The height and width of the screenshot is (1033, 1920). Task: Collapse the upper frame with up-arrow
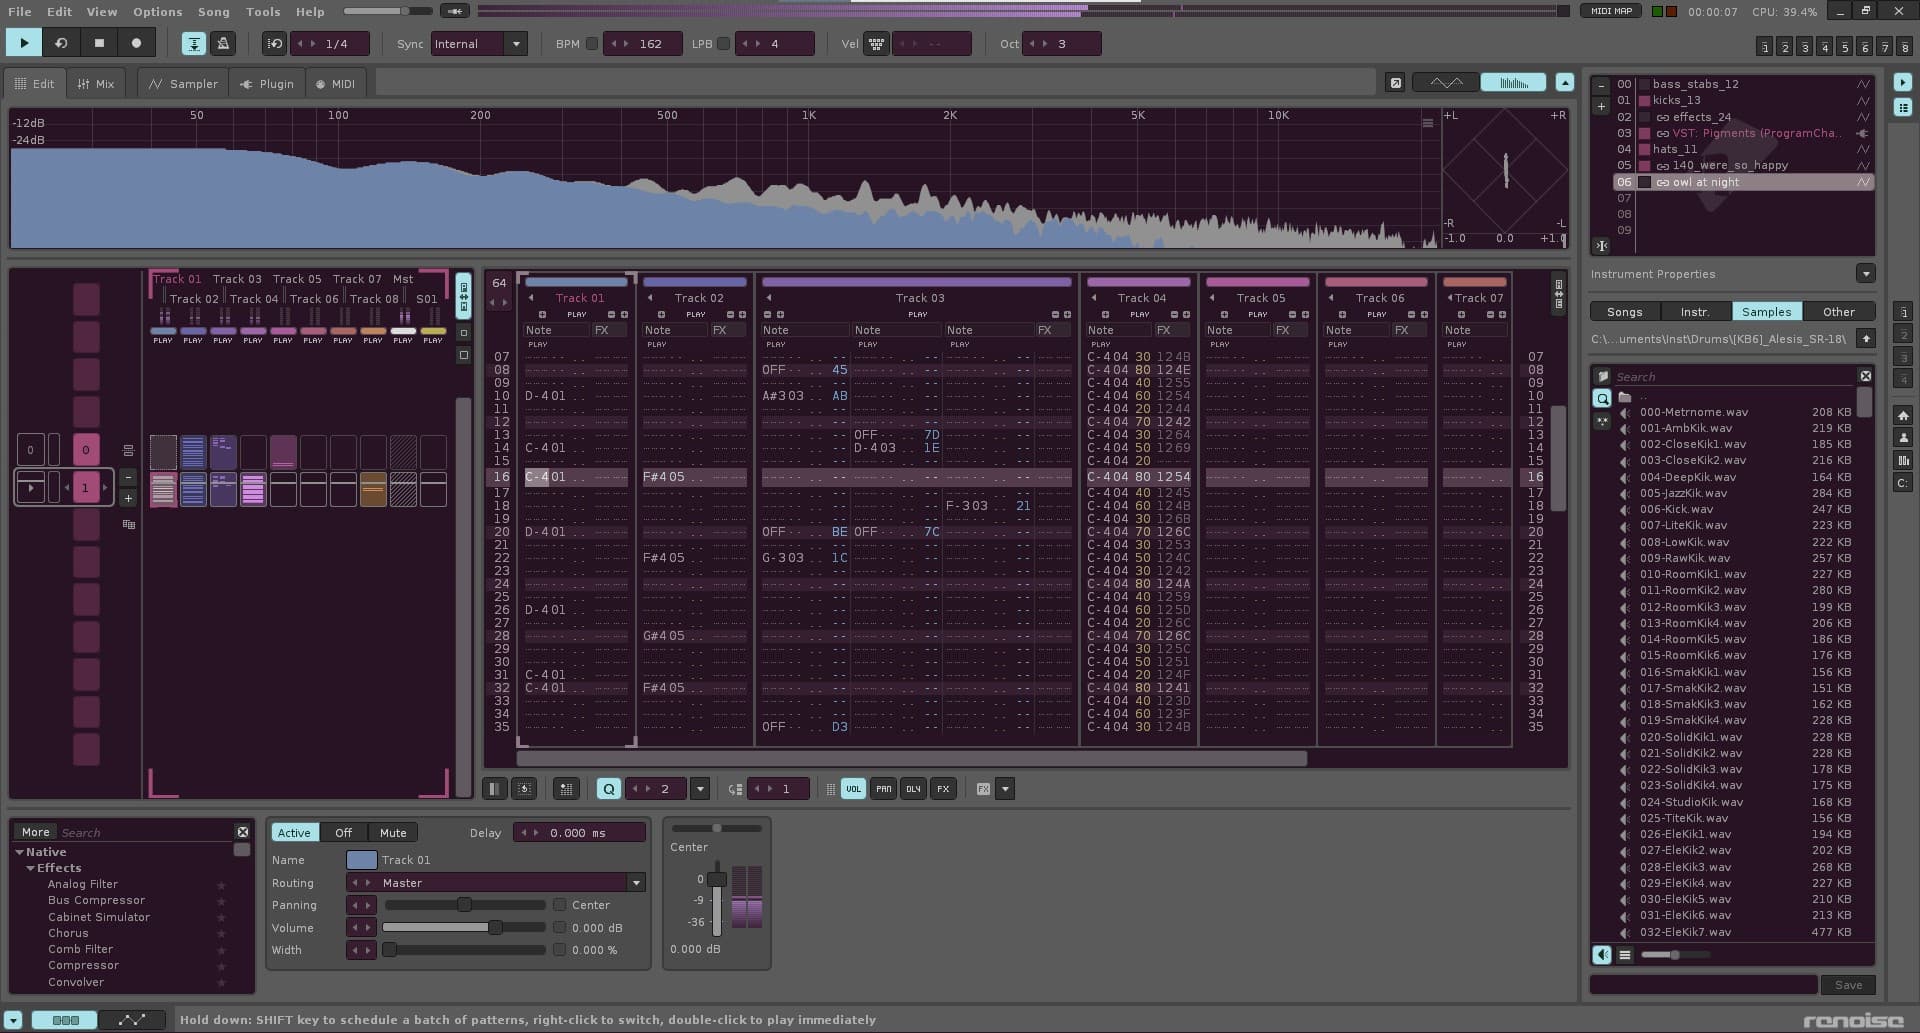point(1565,83)
